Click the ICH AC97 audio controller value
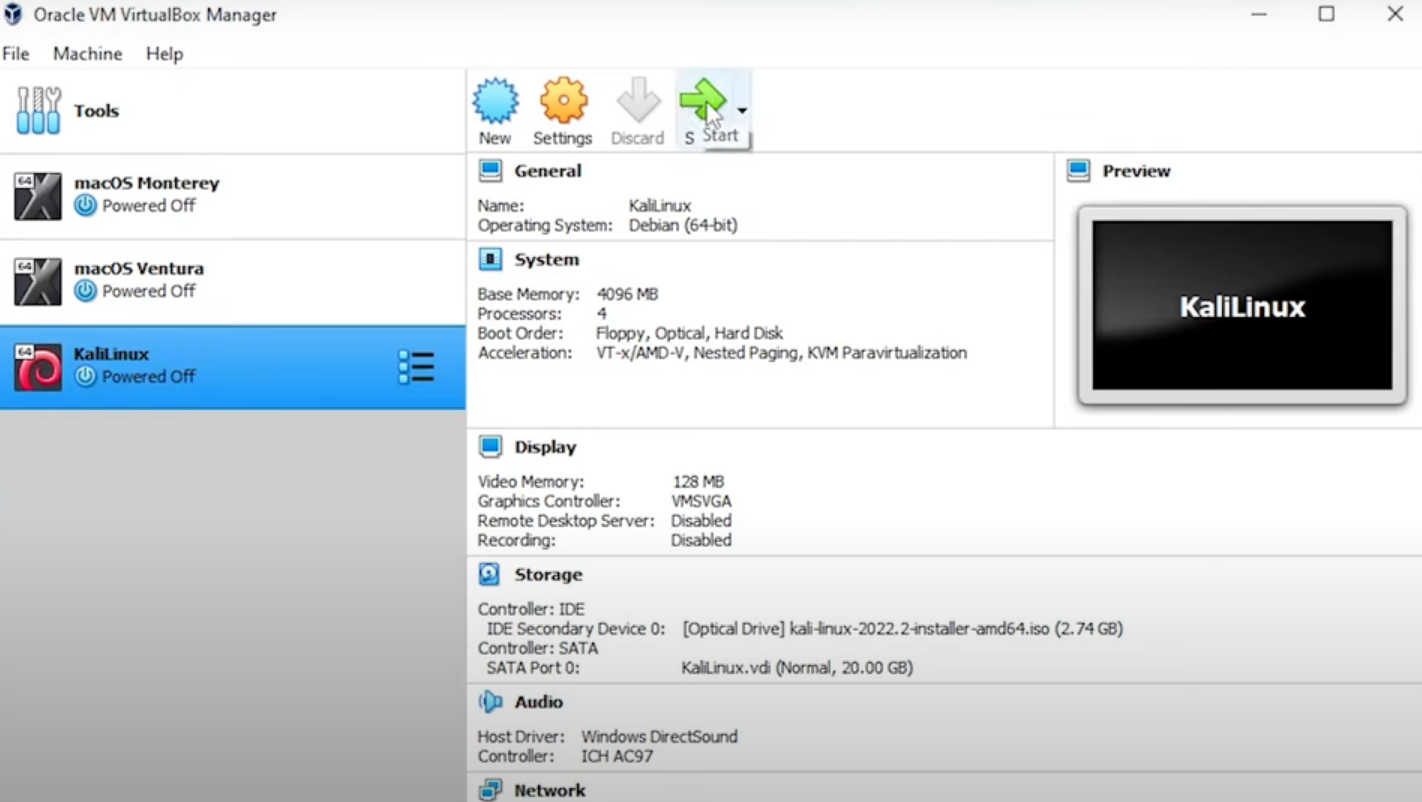This screenshot has width=1422, height=802. 617,757
